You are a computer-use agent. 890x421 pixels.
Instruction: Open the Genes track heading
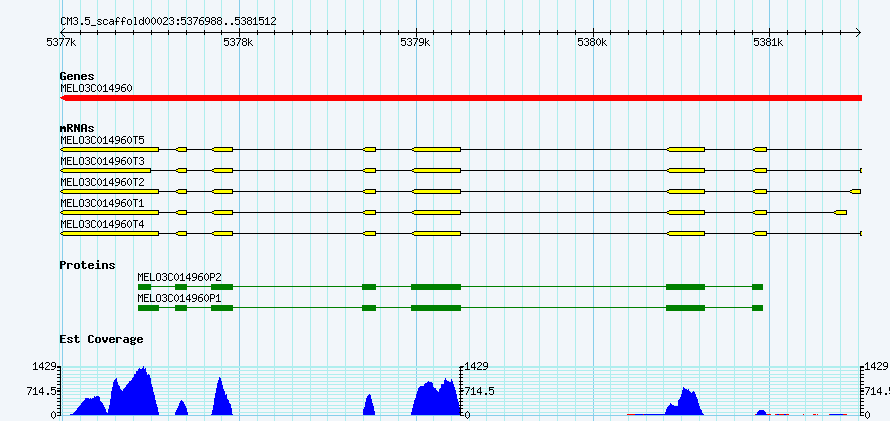click(x=77, y=76)
